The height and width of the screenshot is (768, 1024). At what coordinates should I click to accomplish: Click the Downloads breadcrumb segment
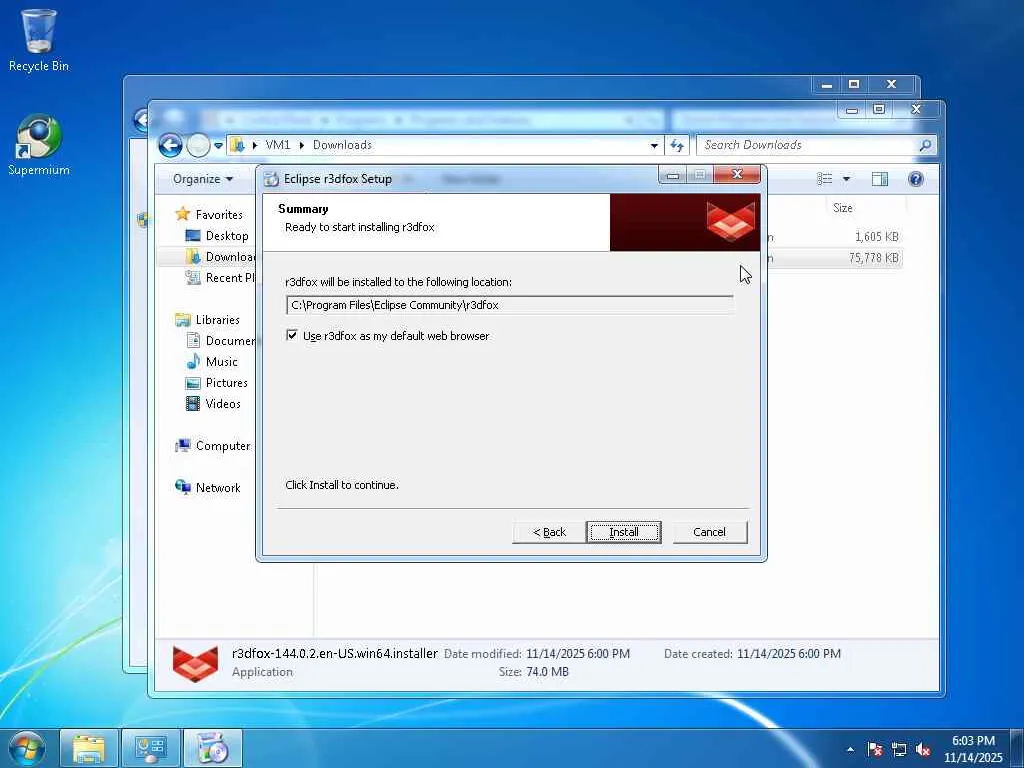(342, 145)
